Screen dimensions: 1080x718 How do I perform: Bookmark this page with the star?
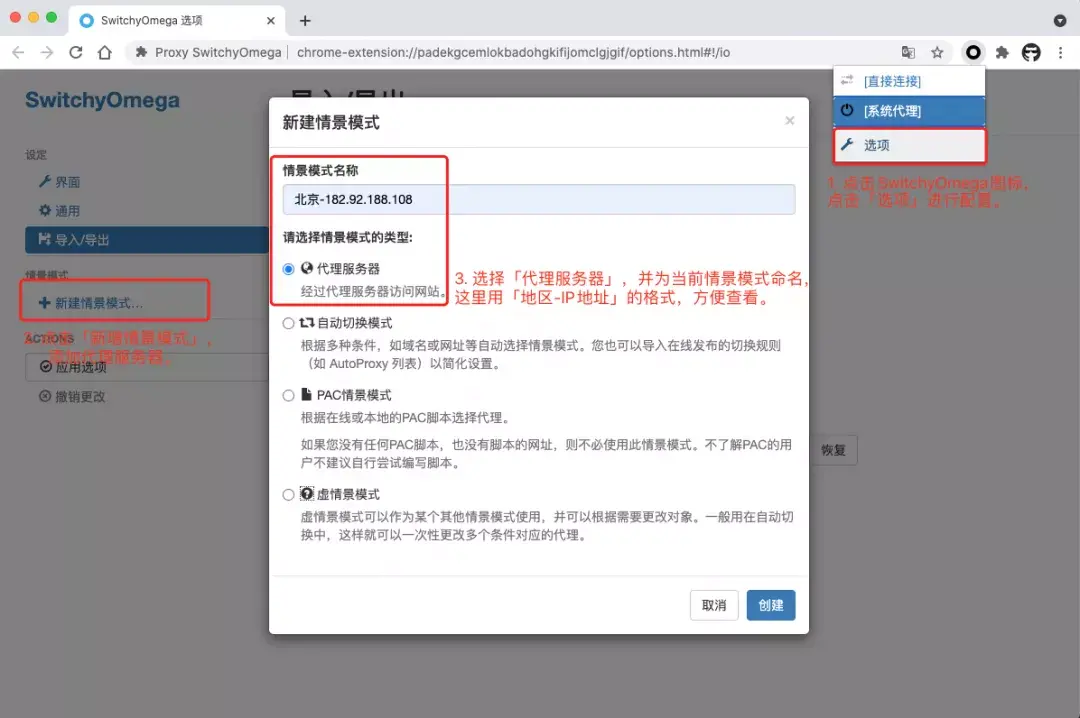point(937,52)
